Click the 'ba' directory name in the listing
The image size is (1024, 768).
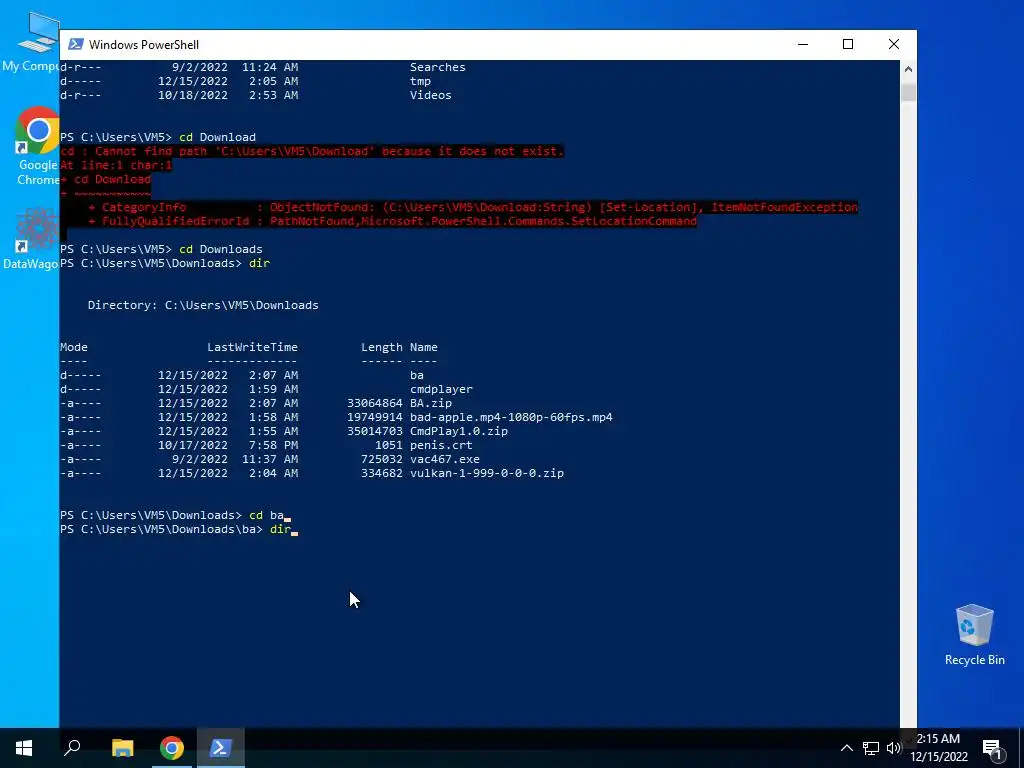tap(417, 375)
